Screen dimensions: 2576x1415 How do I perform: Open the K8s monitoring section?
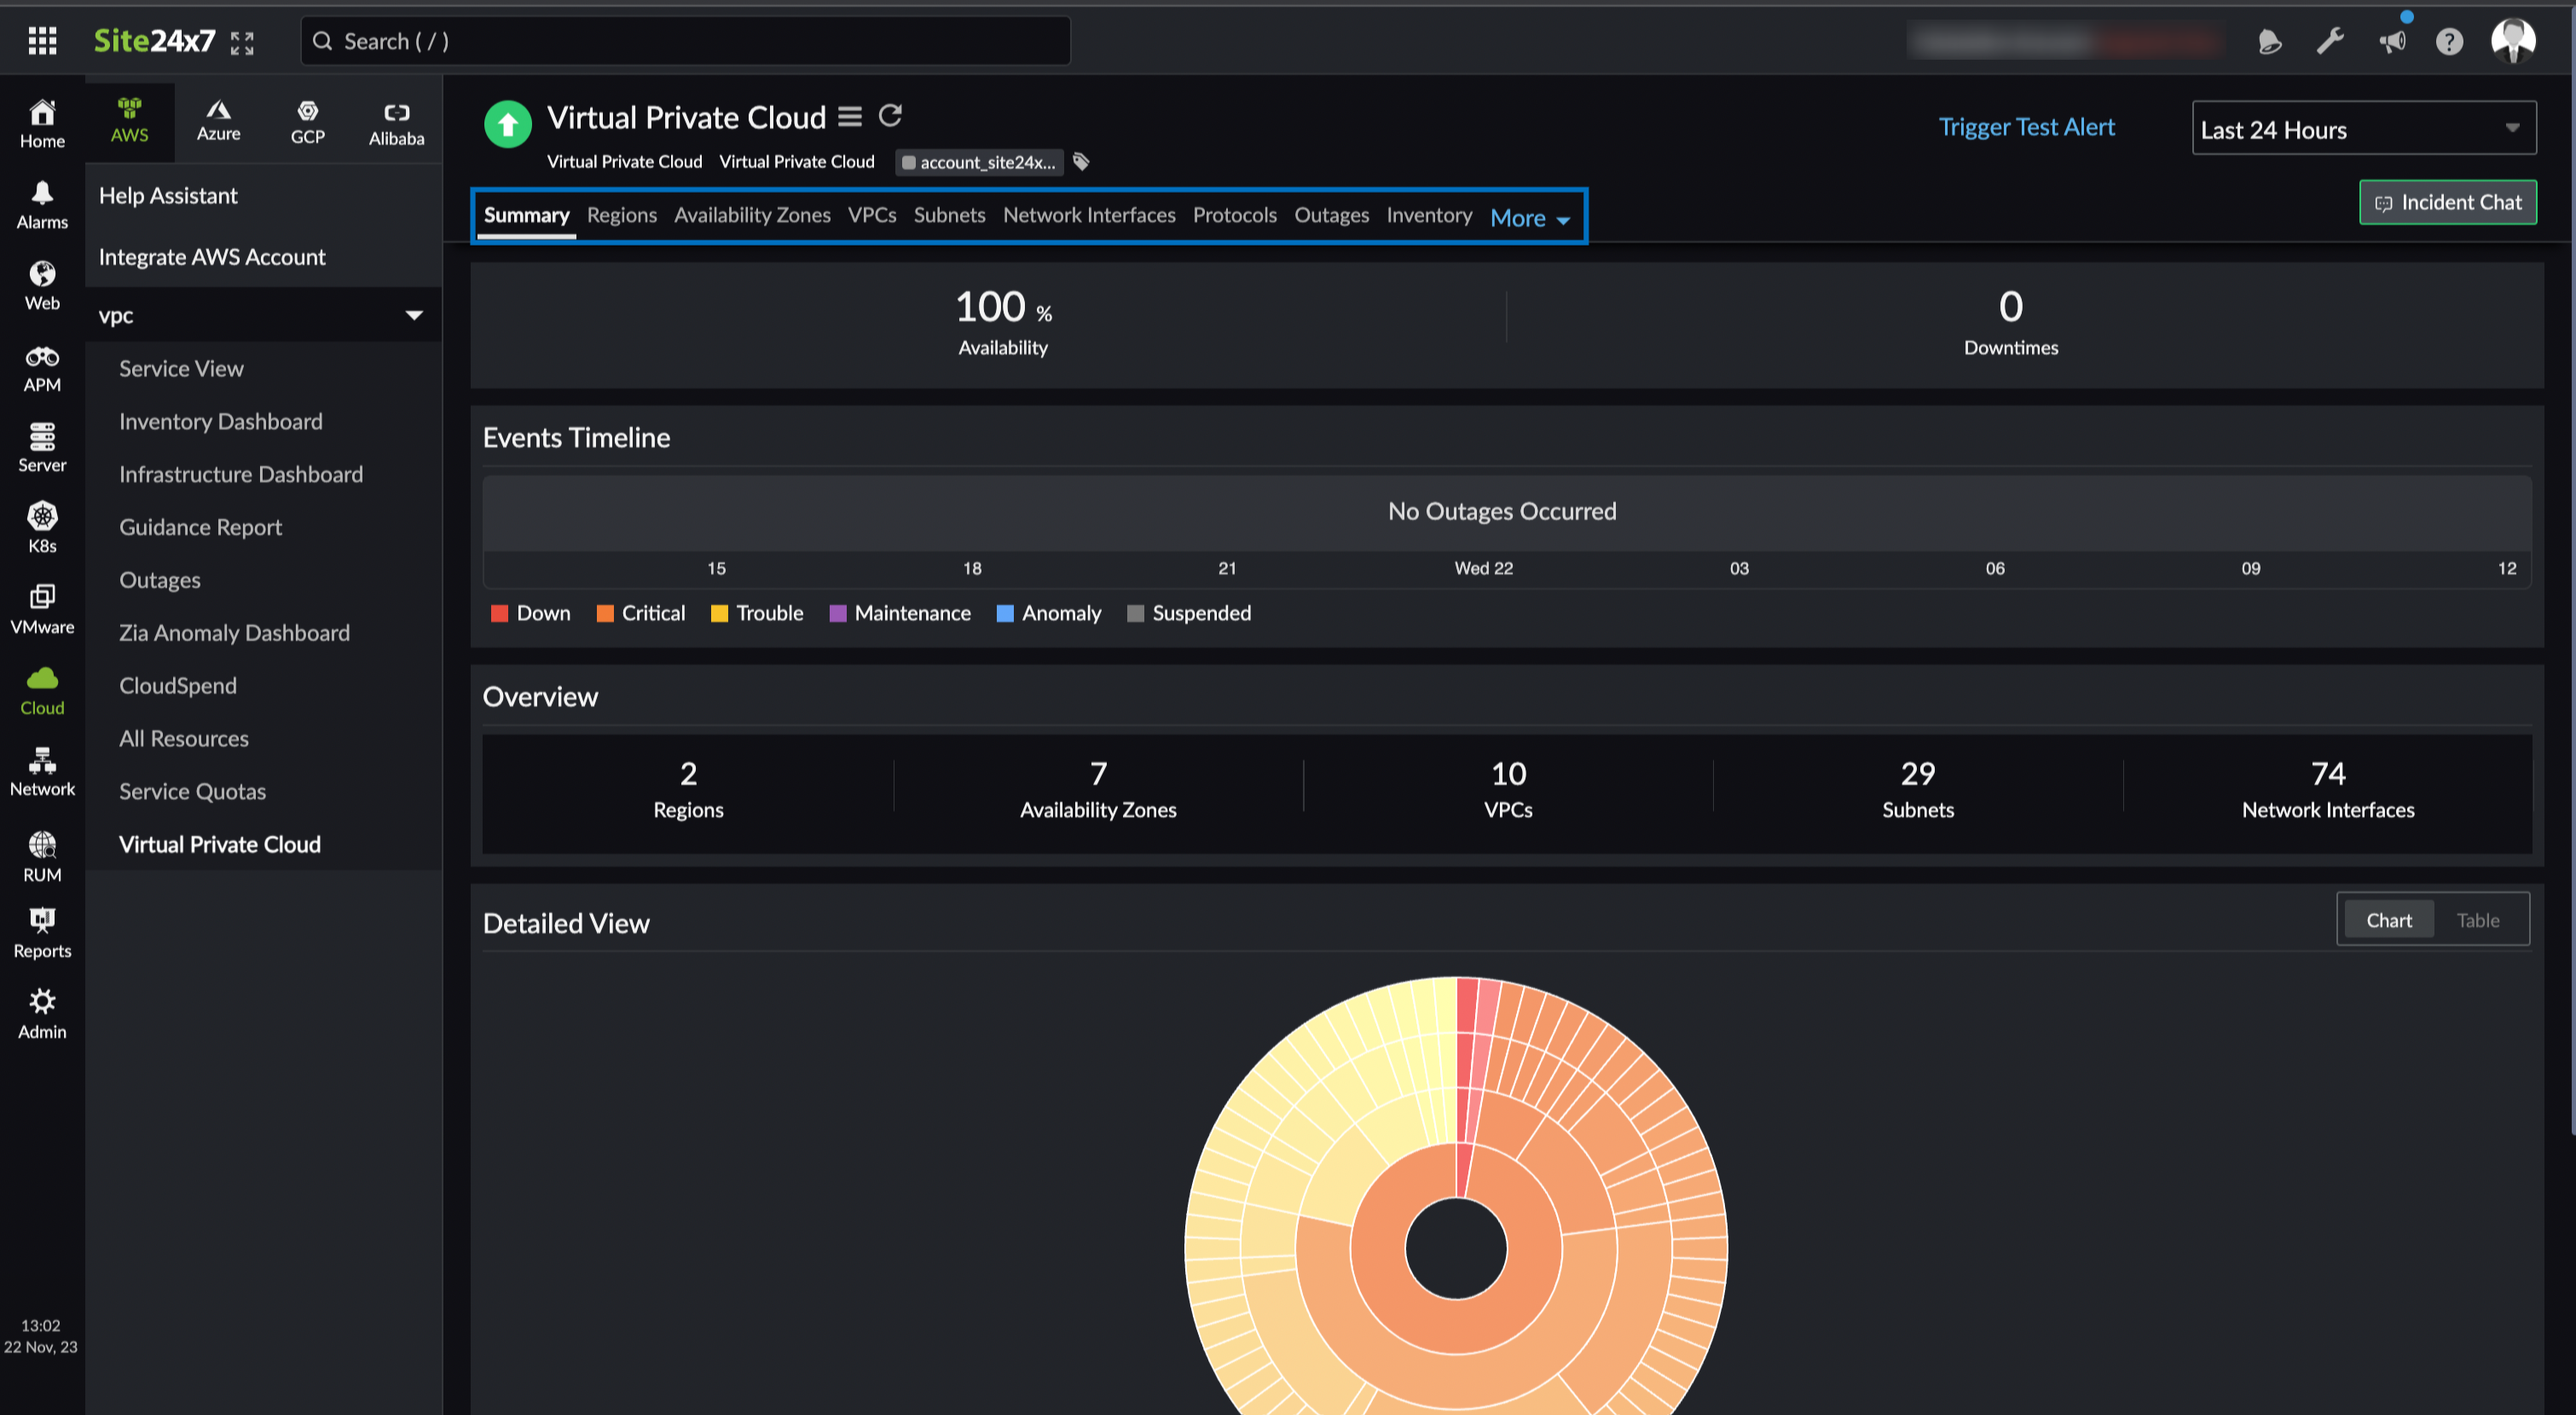tap(41, 527)
